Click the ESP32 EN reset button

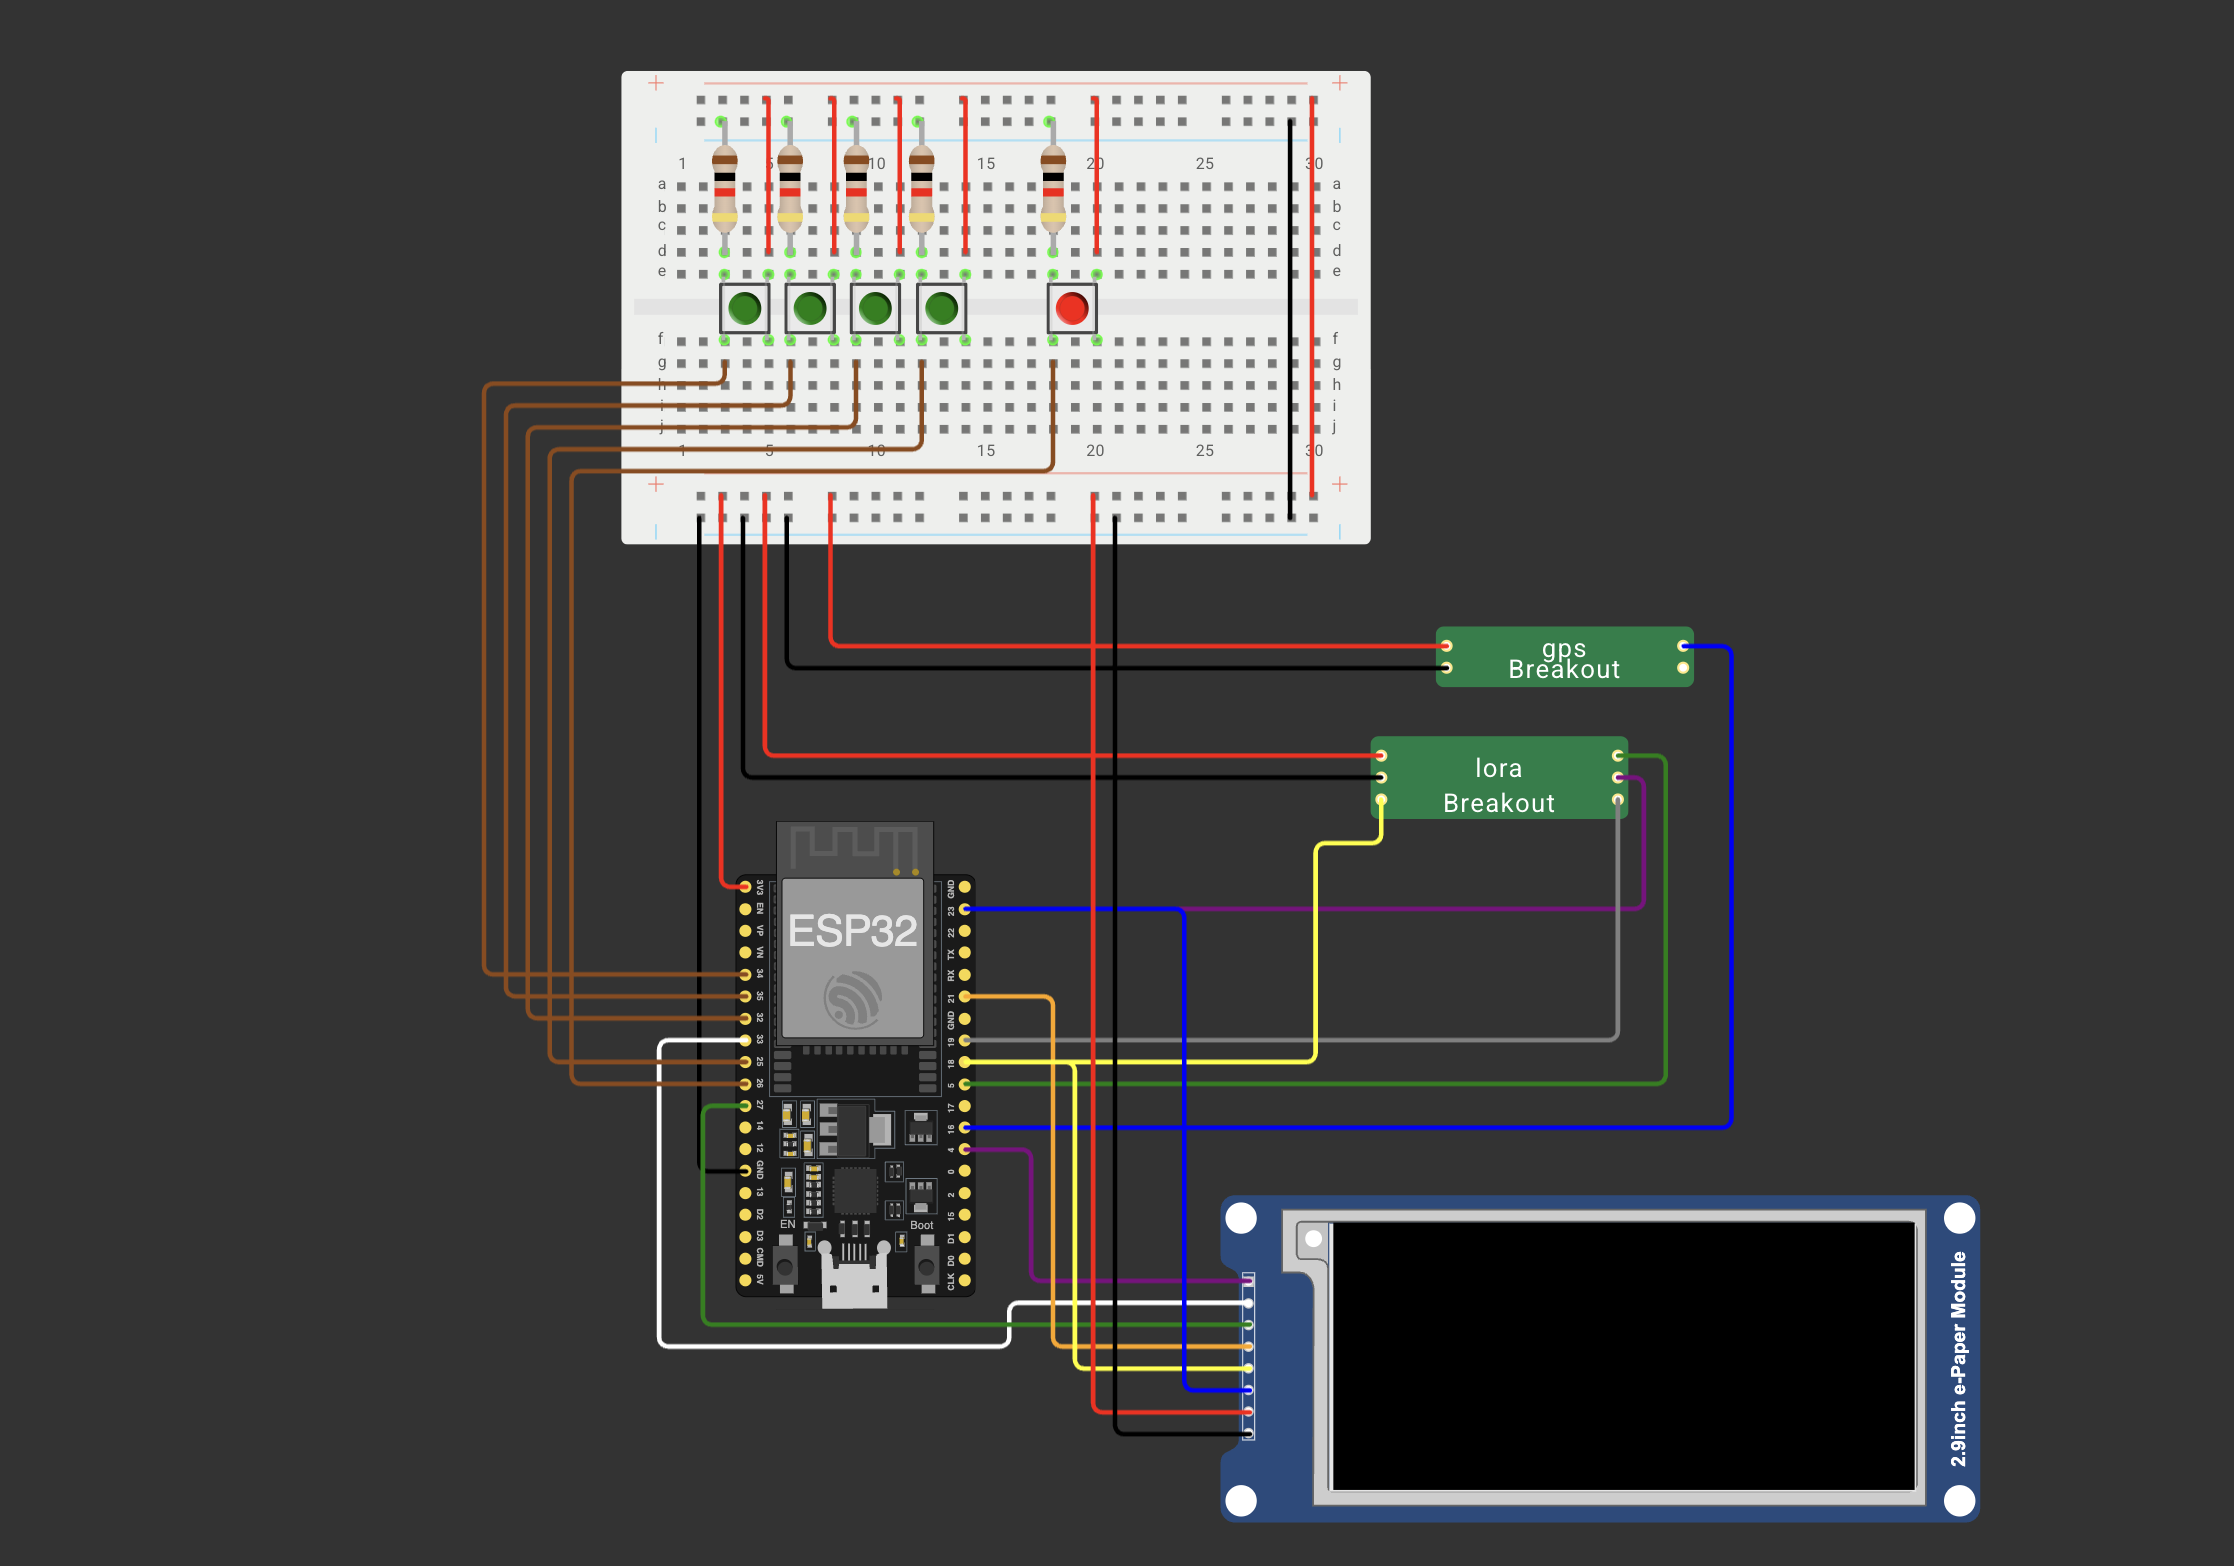[x=786, y=1266]
